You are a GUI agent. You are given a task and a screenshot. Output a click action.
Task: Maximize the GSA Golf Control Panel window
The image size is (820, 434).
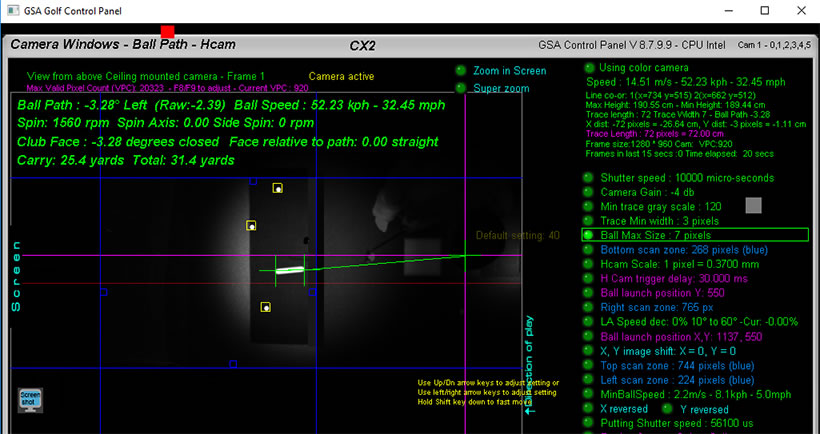[765, 10]
